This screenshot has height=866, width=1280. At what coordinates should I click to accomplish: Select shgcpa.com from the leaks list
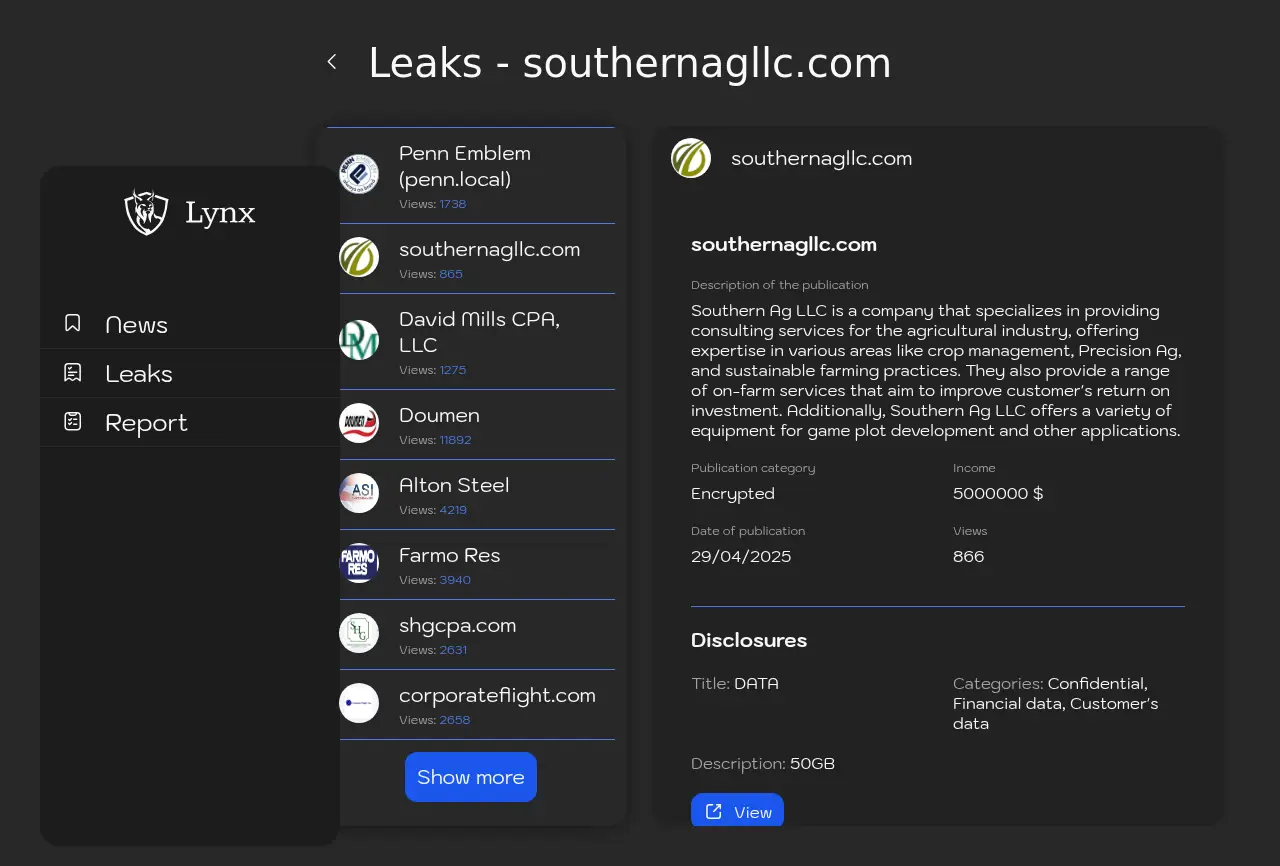pyautogui.click(x=457, y=626)
